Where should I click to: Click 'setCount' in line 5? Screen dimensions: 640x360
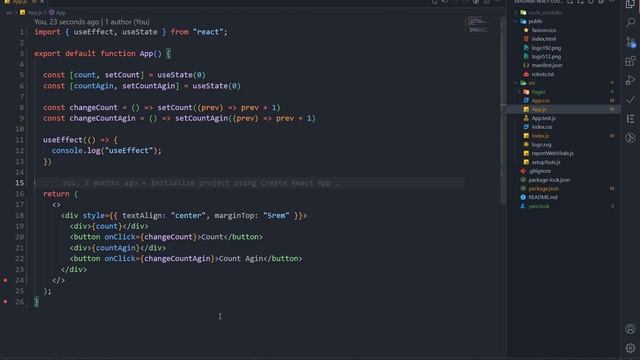(122, 75)
